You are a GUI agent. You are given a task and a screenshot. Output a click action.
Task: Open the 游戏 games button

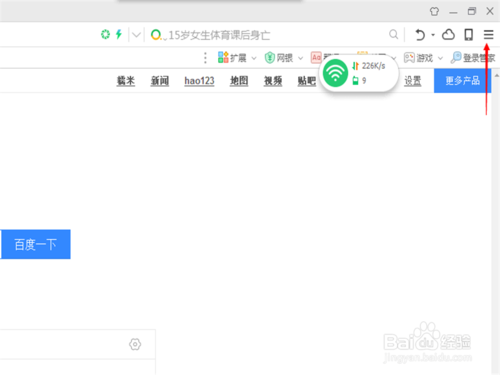tap(418, 58)
